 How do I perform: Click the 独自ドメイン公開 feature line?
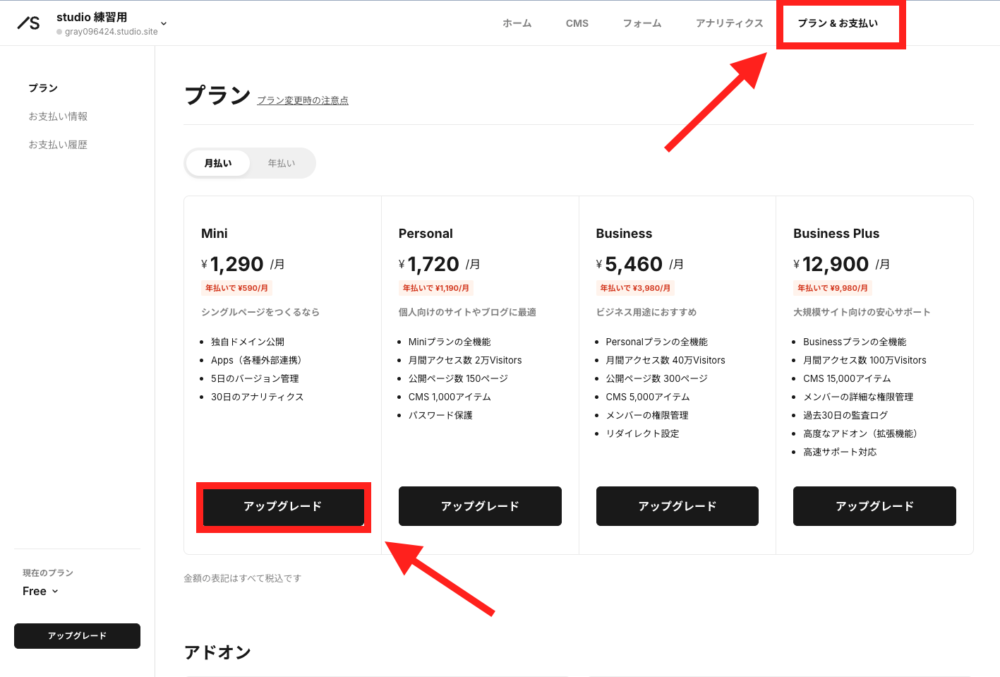pos(247,342)
